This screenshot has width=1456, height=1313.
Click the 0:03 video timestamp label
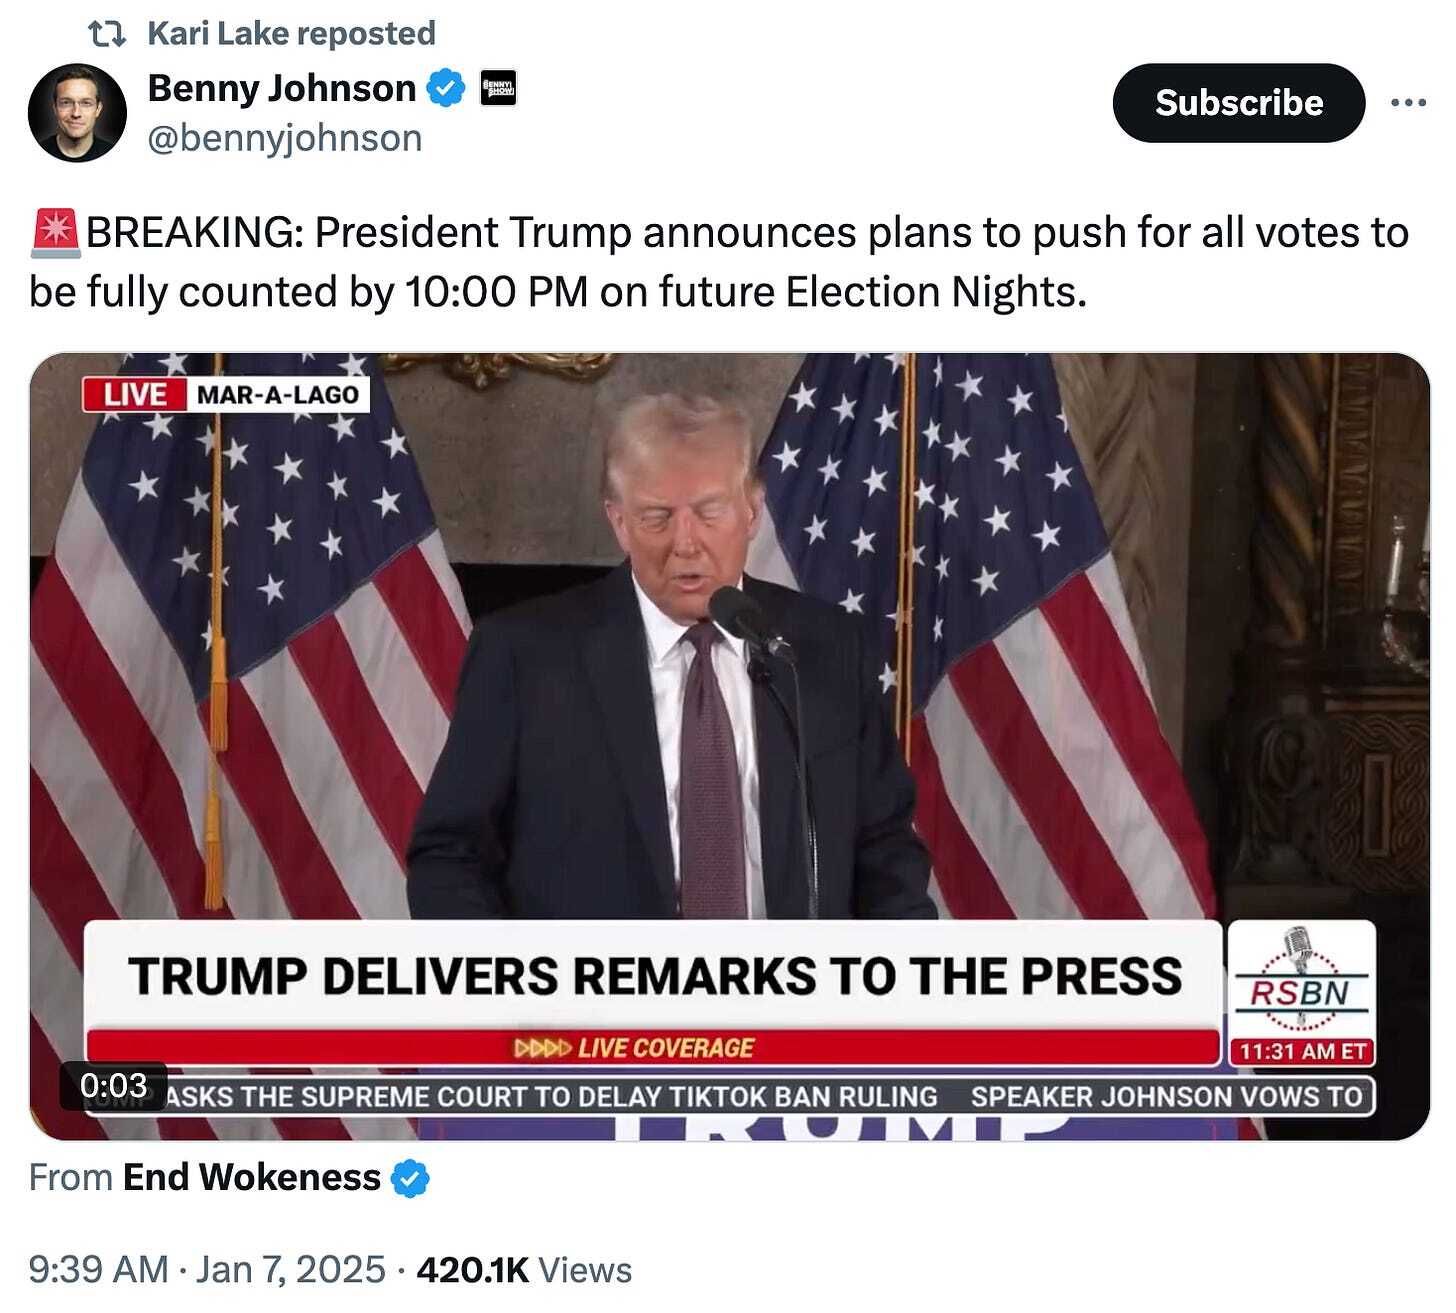coord(113,1085)
